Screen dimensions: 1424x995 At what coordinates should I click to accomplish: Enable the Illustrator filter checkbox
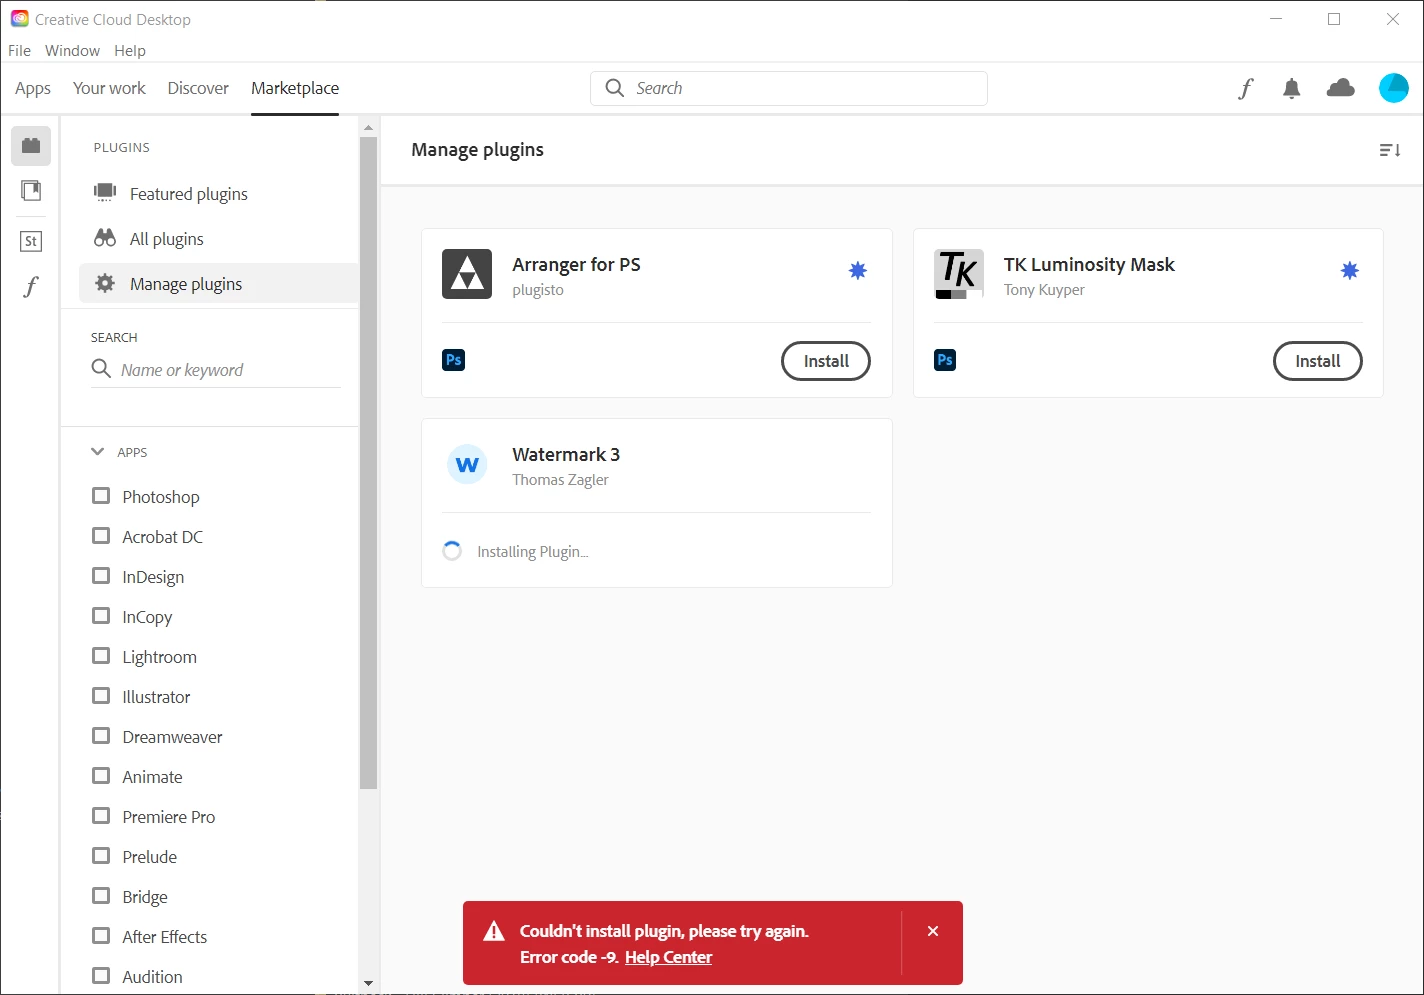pos(101,696)
